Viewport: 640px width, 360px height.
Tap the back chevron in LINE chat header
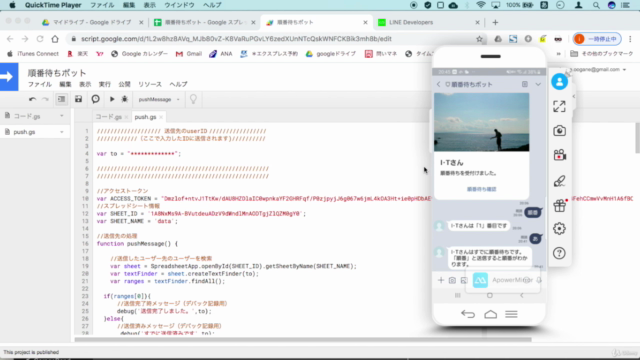[x=439, y=84]
